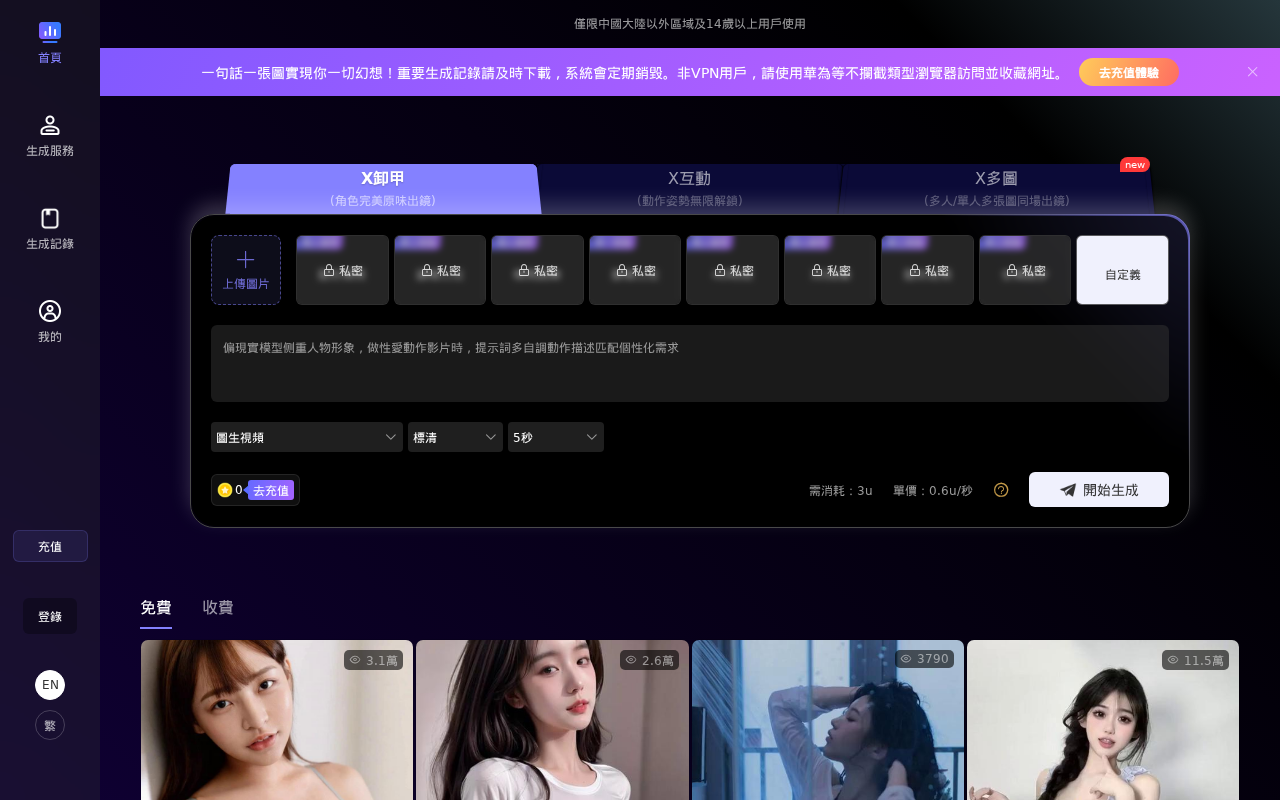The image size is (1280, 800).
Task: Click the sidebar 充值 button
Action: point(50,546)
